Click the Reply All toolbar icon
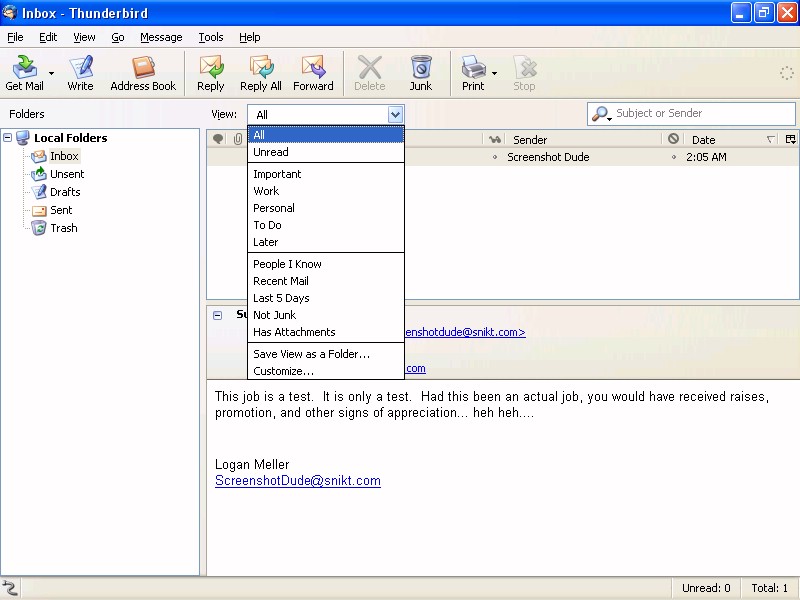800x600 pixels. tap(261, 73)
